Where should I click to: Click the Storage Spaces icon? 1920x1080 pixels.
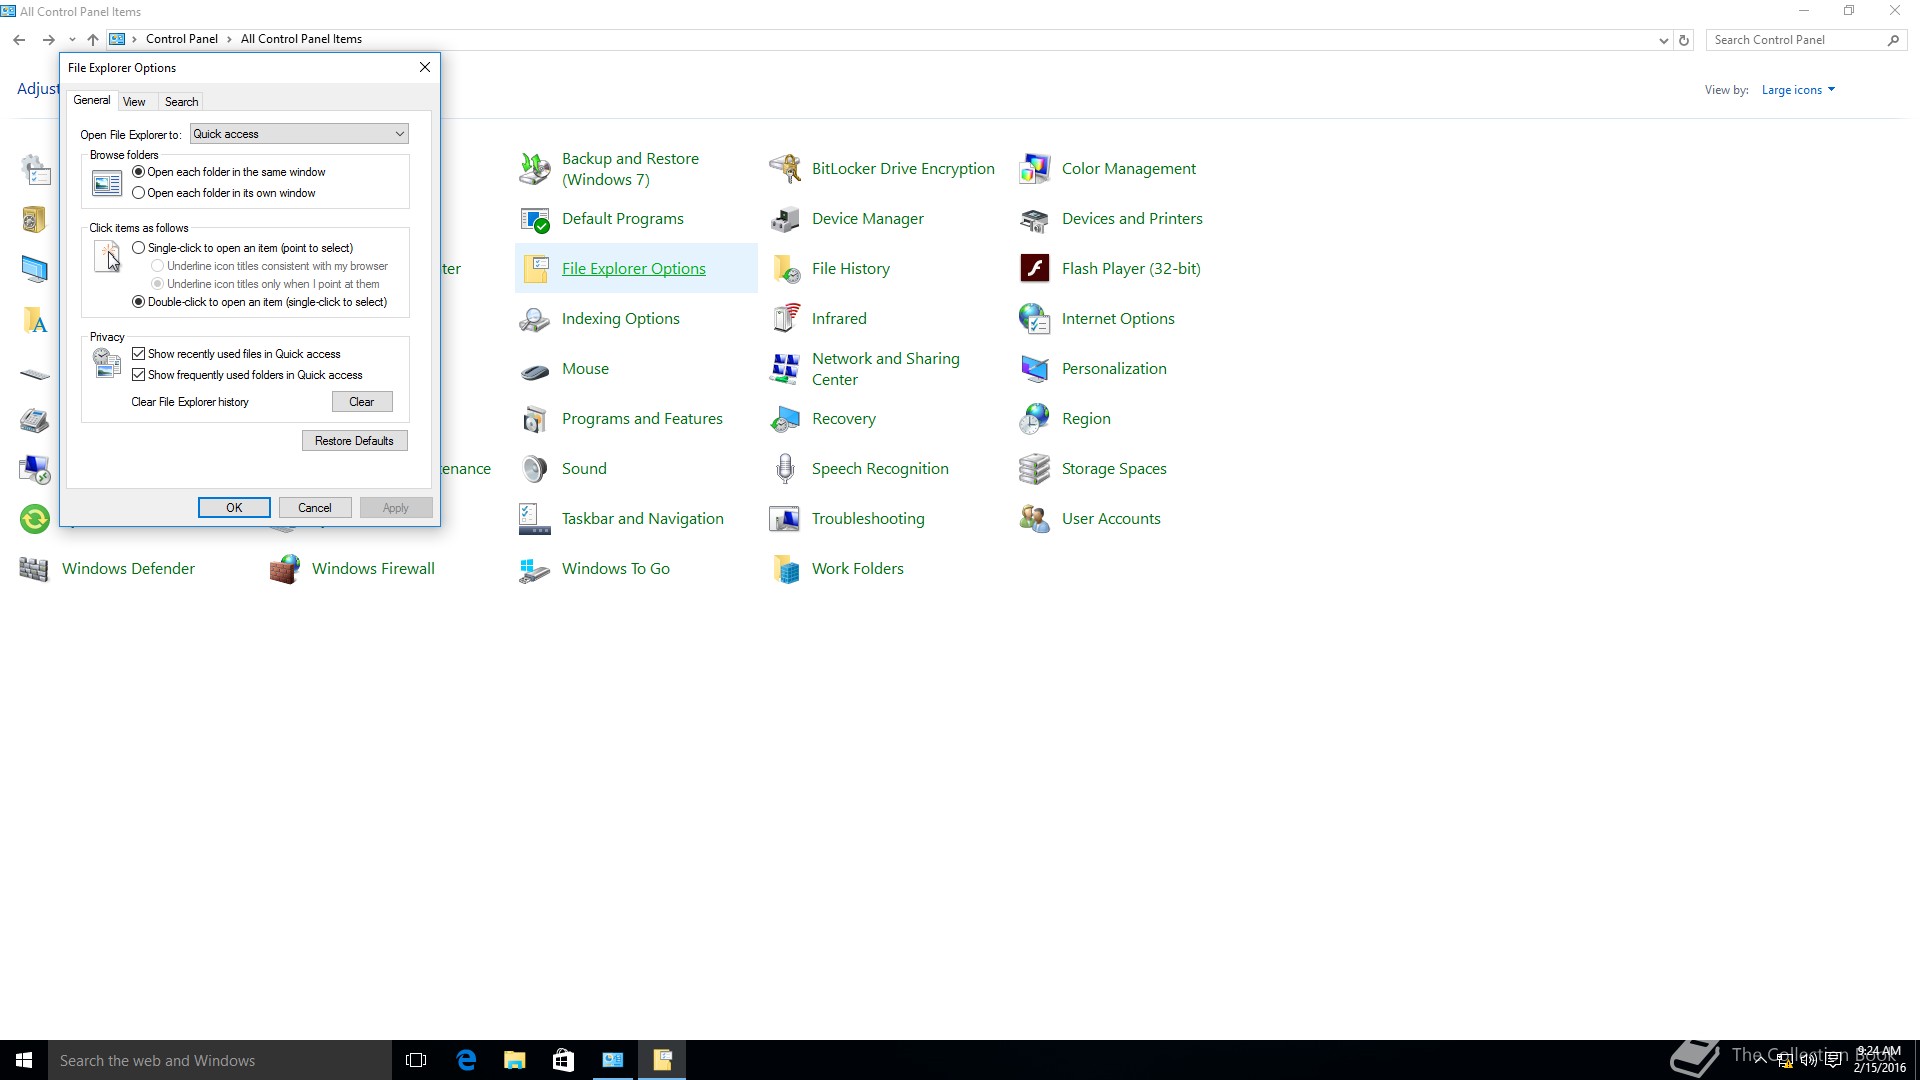click(1034, 469)
